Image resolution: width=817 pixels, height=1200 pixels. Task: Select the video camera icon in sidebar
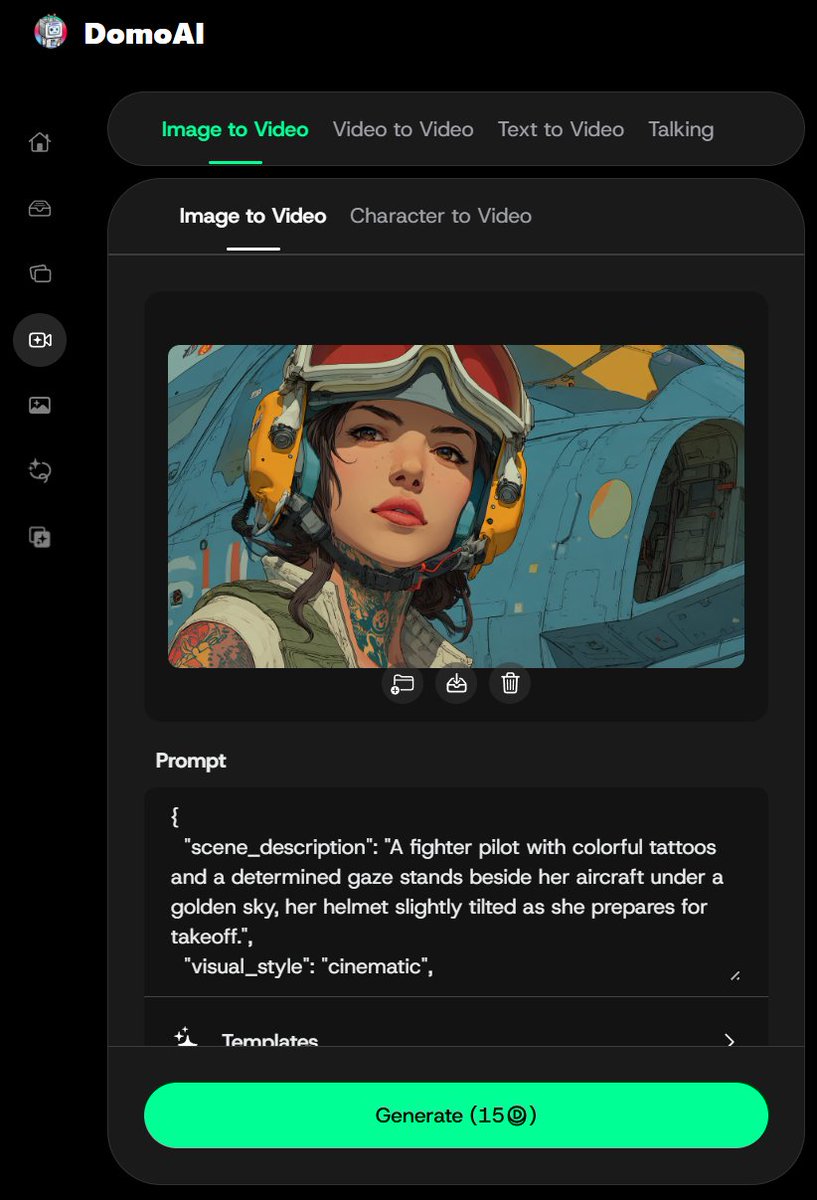click(40, 340)
